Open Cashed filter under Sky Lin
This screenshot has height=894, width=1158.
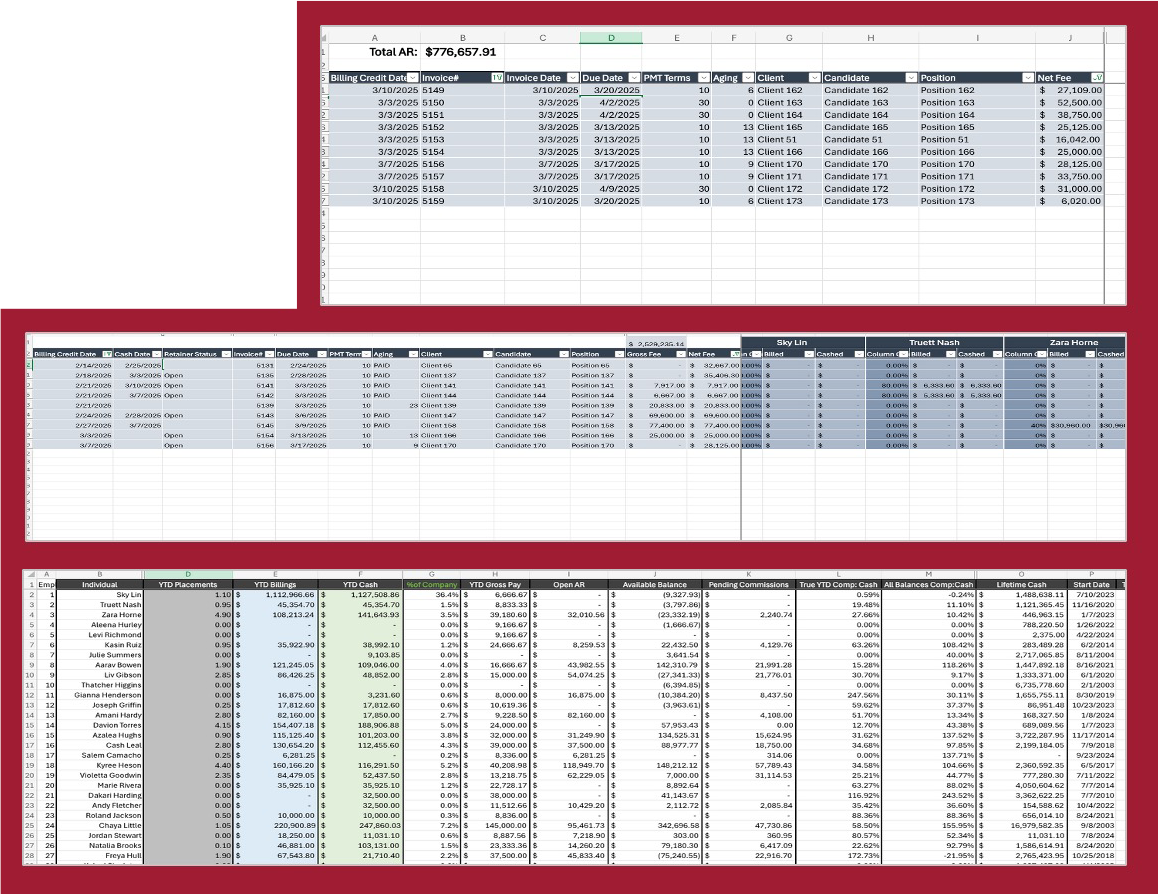click(x=859, y=354)
